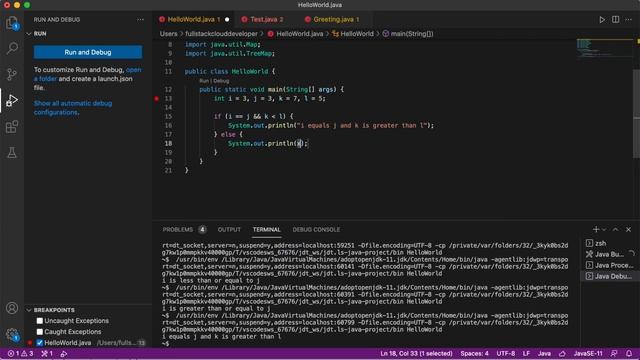This screenshot has height=360, width=640.
Task: Click Debug code lens above main
Action: click(221, 81)
